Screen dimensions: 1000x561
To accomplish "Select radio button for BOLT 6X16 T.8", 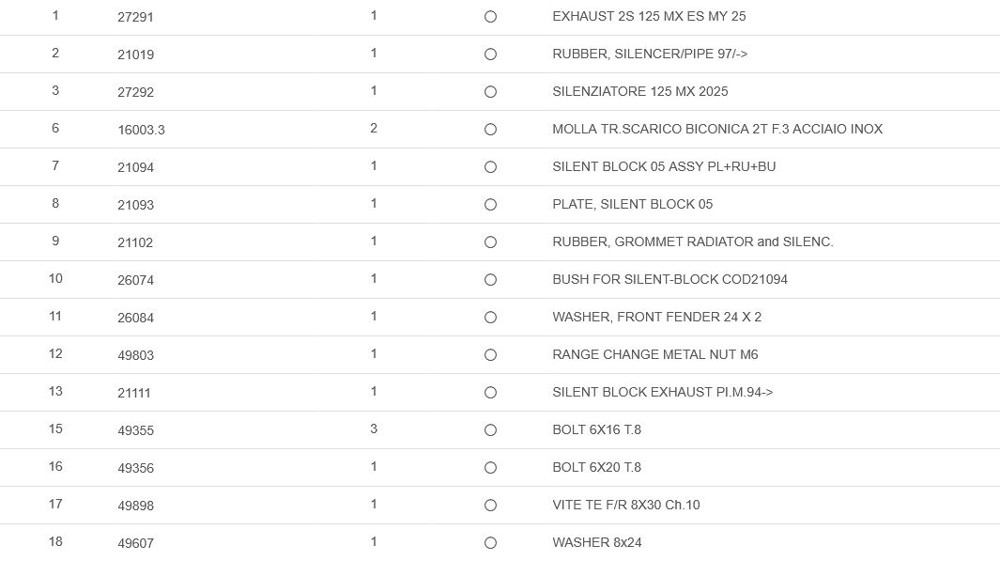I will coord(490,430).
